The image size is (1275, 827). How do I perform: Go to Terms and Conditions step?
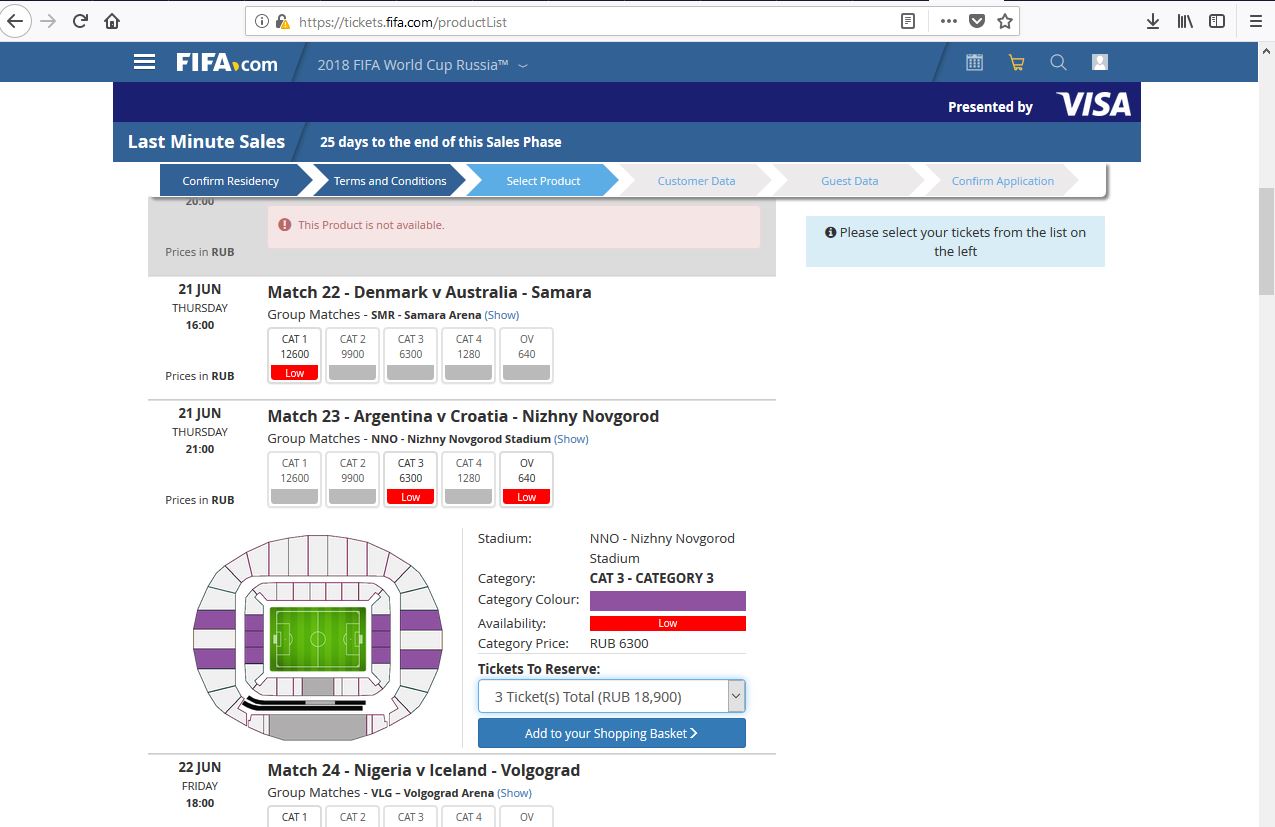(389, 181)
